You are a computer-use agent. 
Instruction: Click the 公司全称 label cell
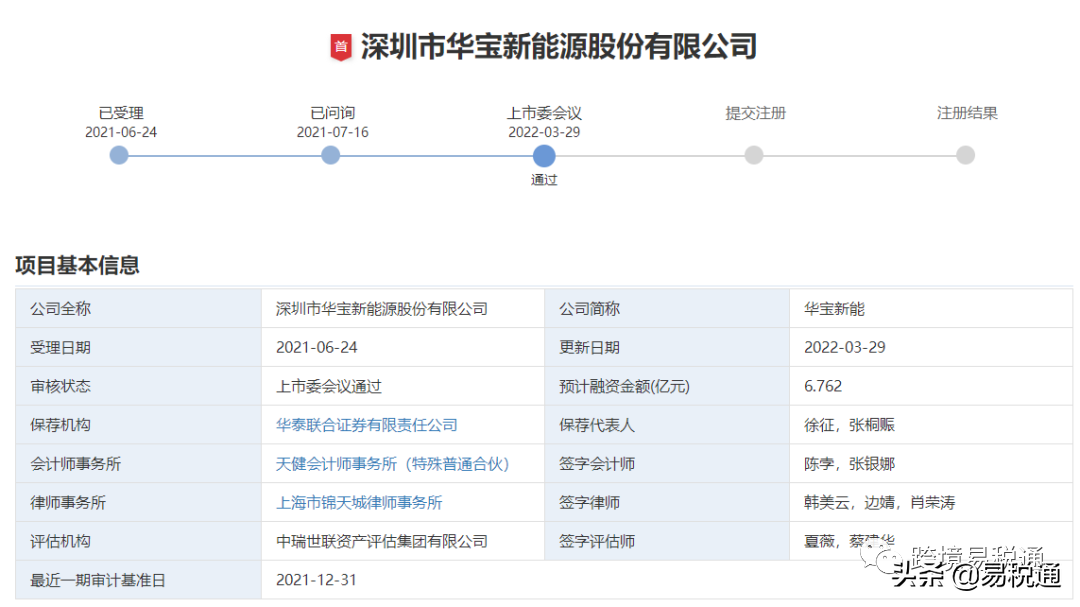138,309
